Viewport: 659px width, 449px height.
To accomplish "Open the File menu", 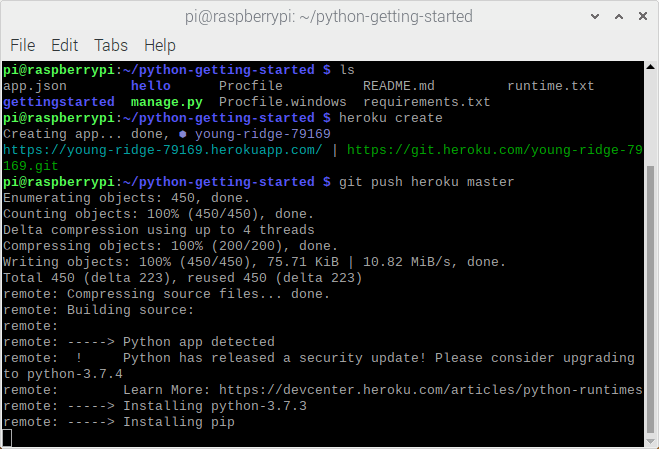I will (23, 45).
